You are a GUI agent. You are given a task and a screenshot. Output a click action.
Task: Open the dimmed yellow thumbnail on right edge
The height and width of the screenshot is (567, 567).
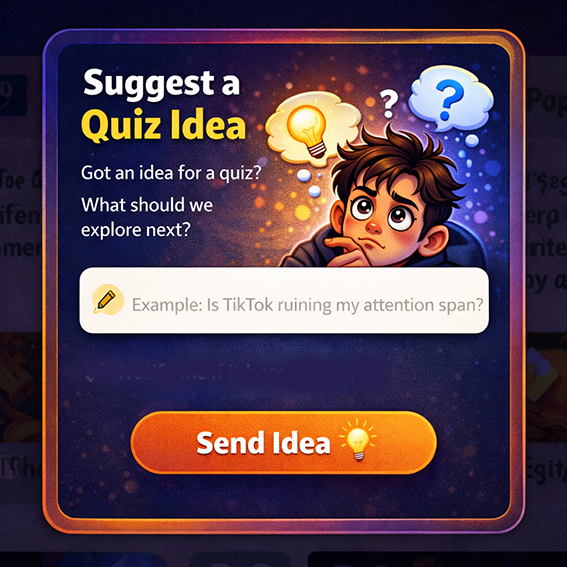pos(546,387)
